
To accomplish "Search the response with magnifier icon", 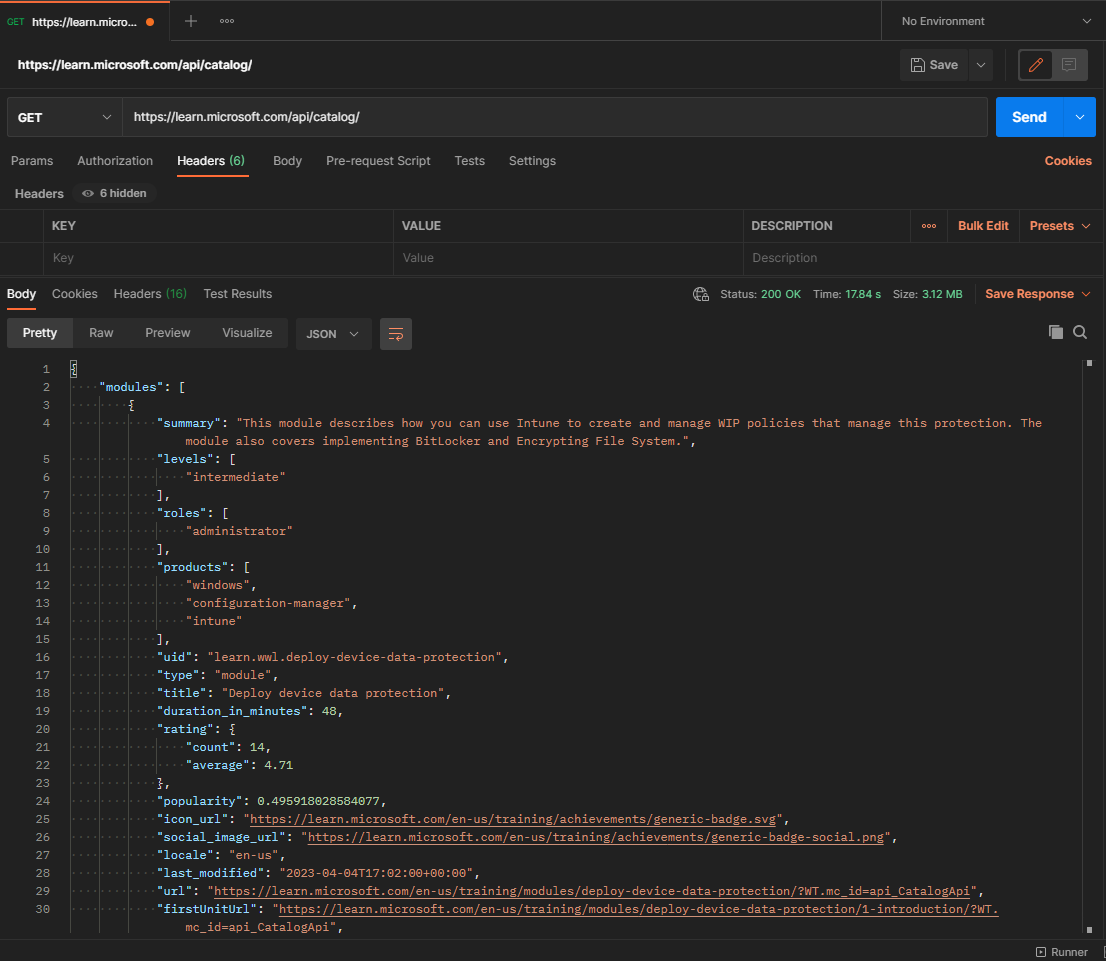I will pyautogui.click(x=1080, y=332).
